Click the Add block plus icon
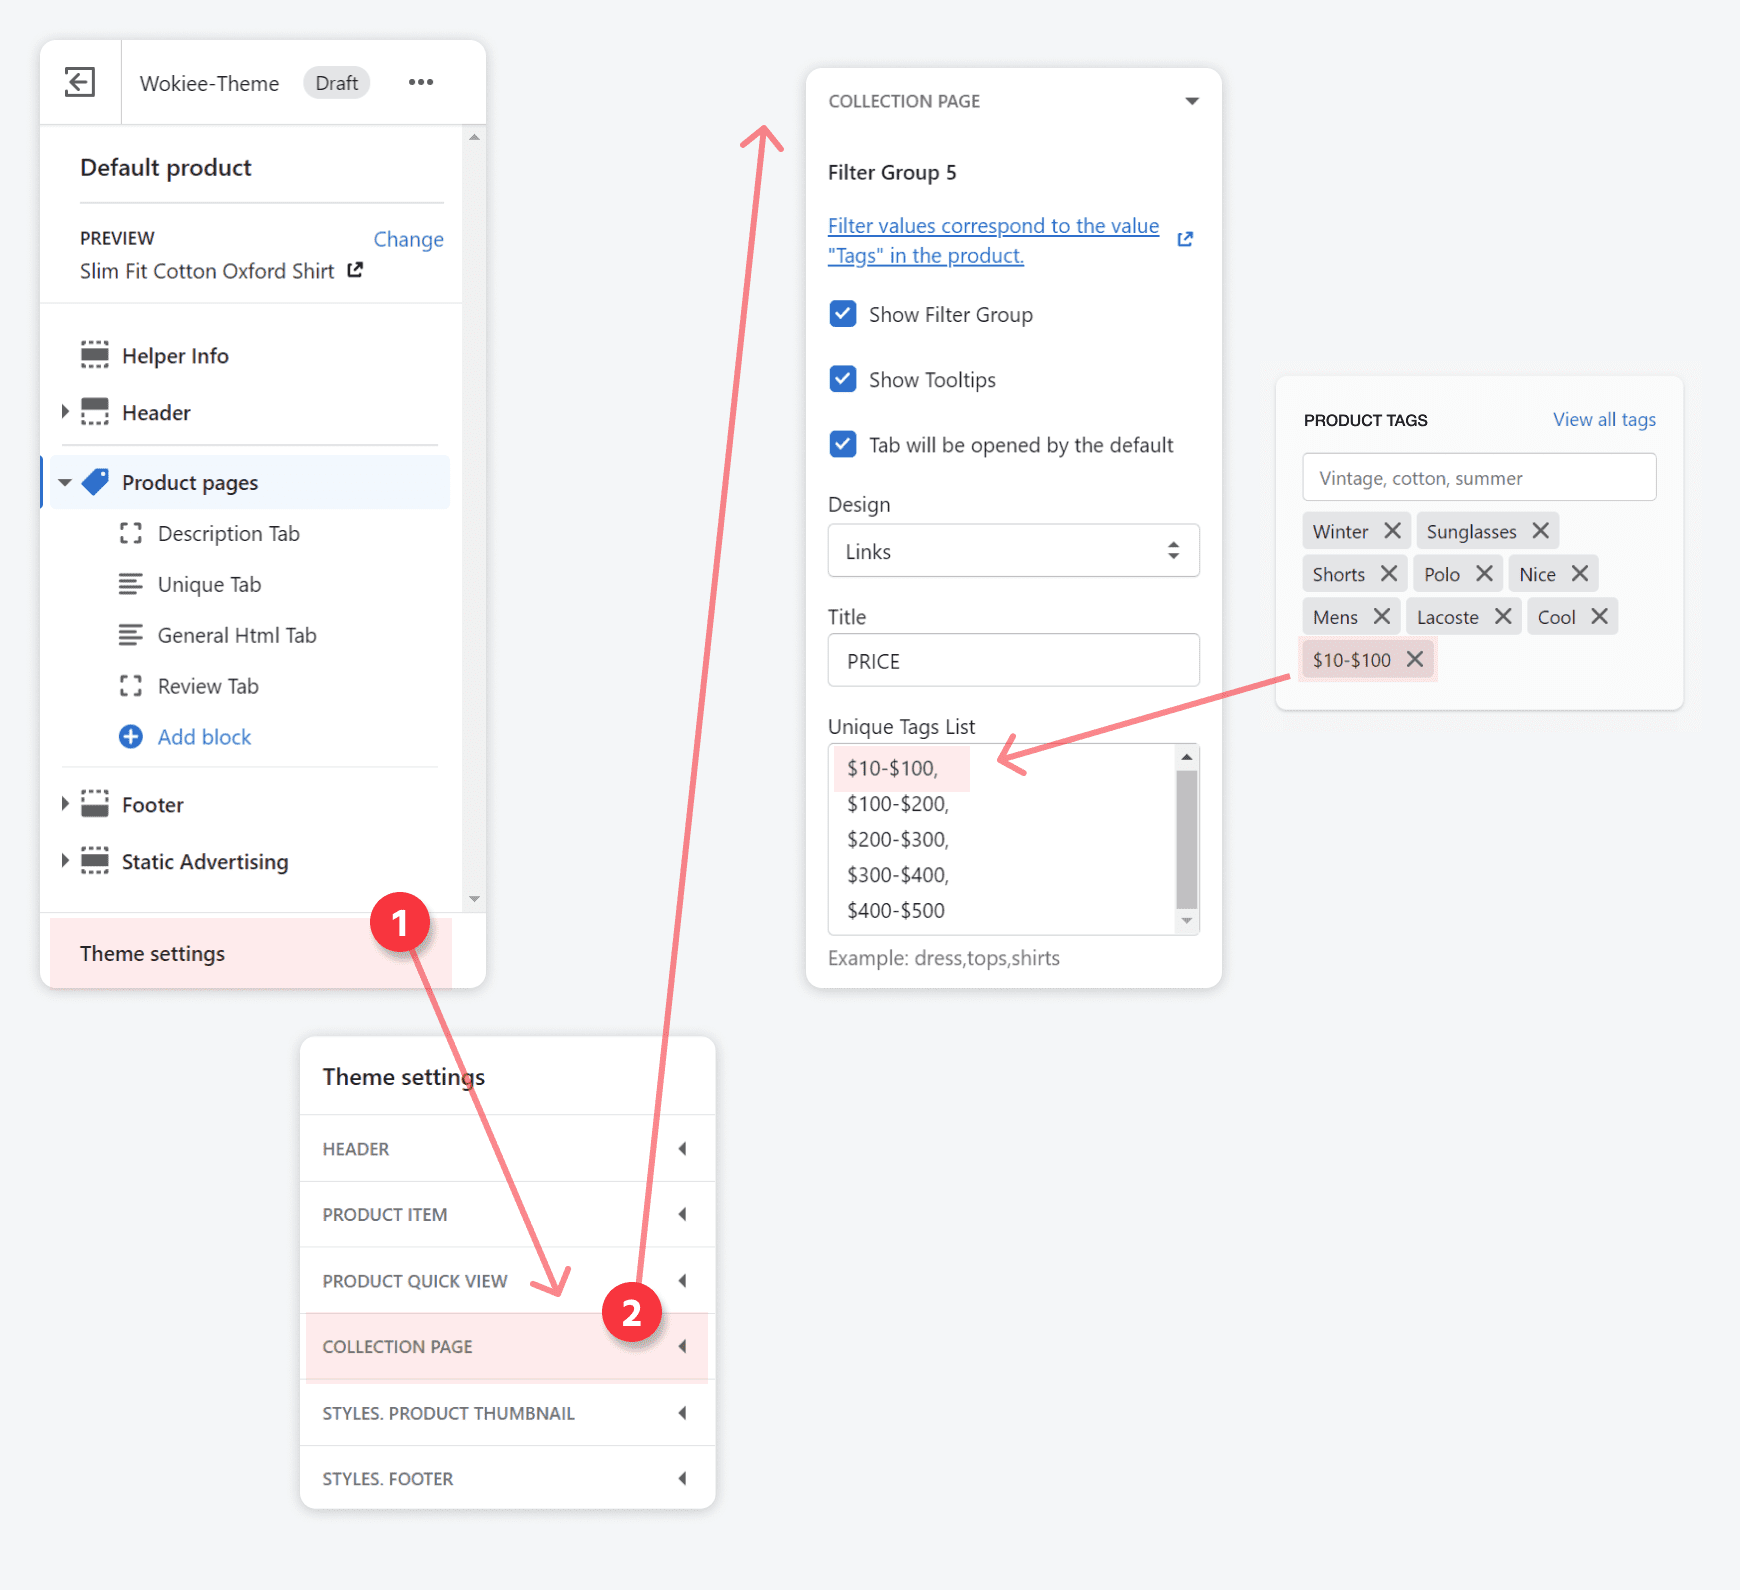 click(x=131, y=737)
